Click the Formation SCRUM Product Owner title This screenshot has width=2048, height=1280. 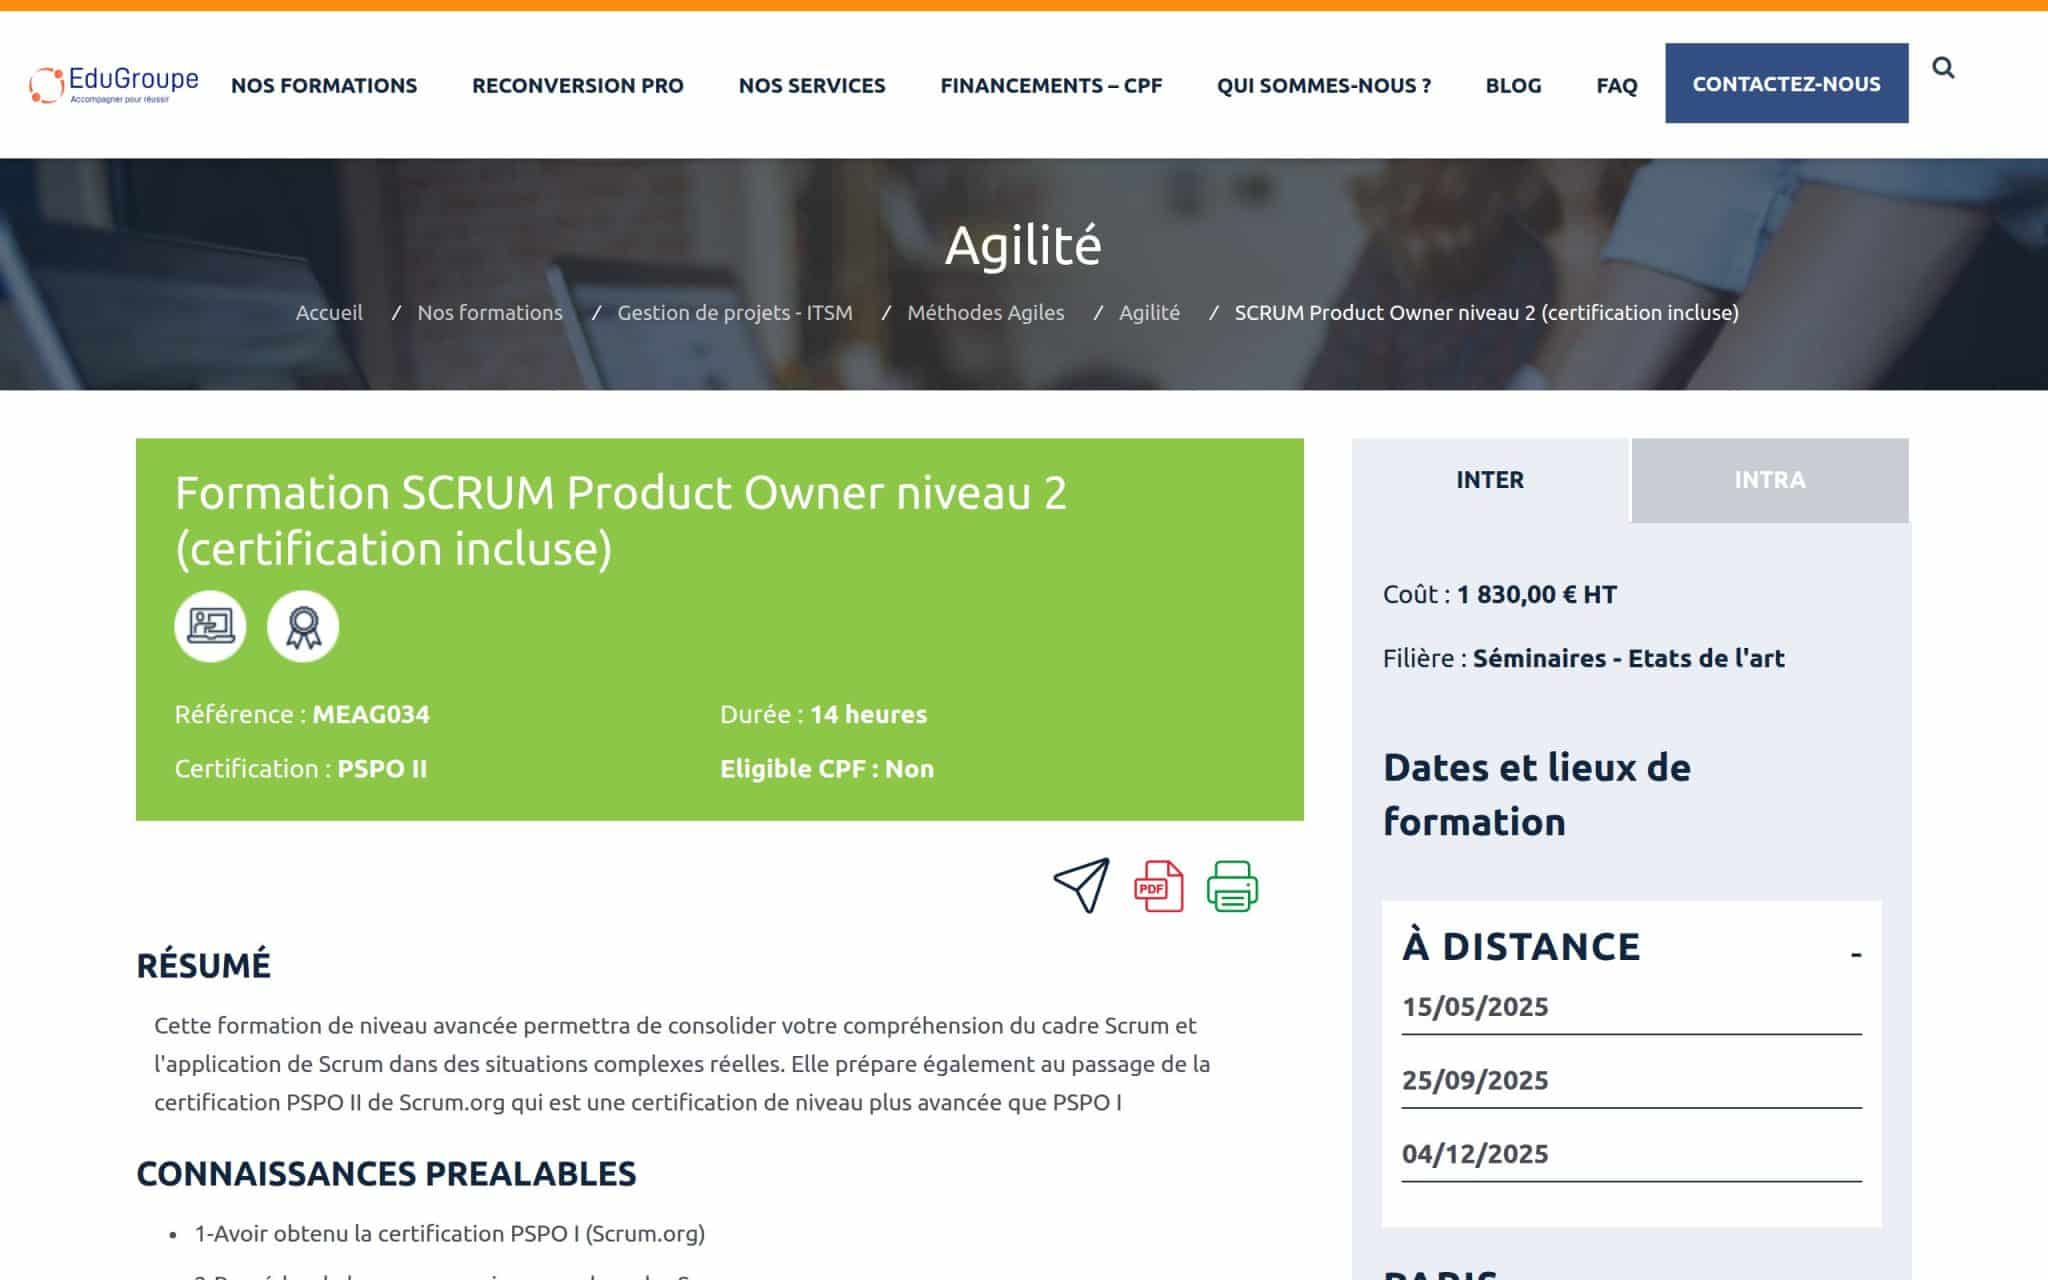(x=621, y=520)
